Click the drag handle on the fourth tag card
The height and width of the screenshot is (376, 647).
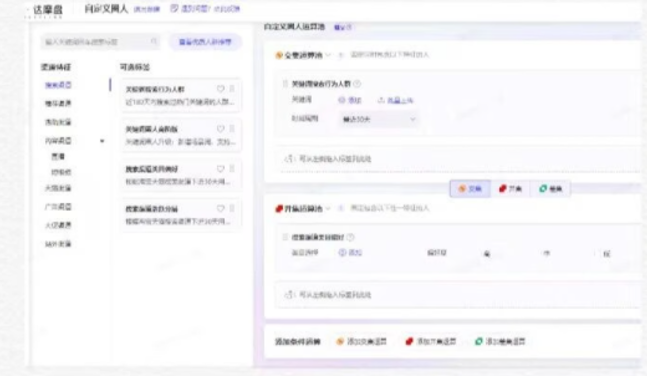click(232, 208)
